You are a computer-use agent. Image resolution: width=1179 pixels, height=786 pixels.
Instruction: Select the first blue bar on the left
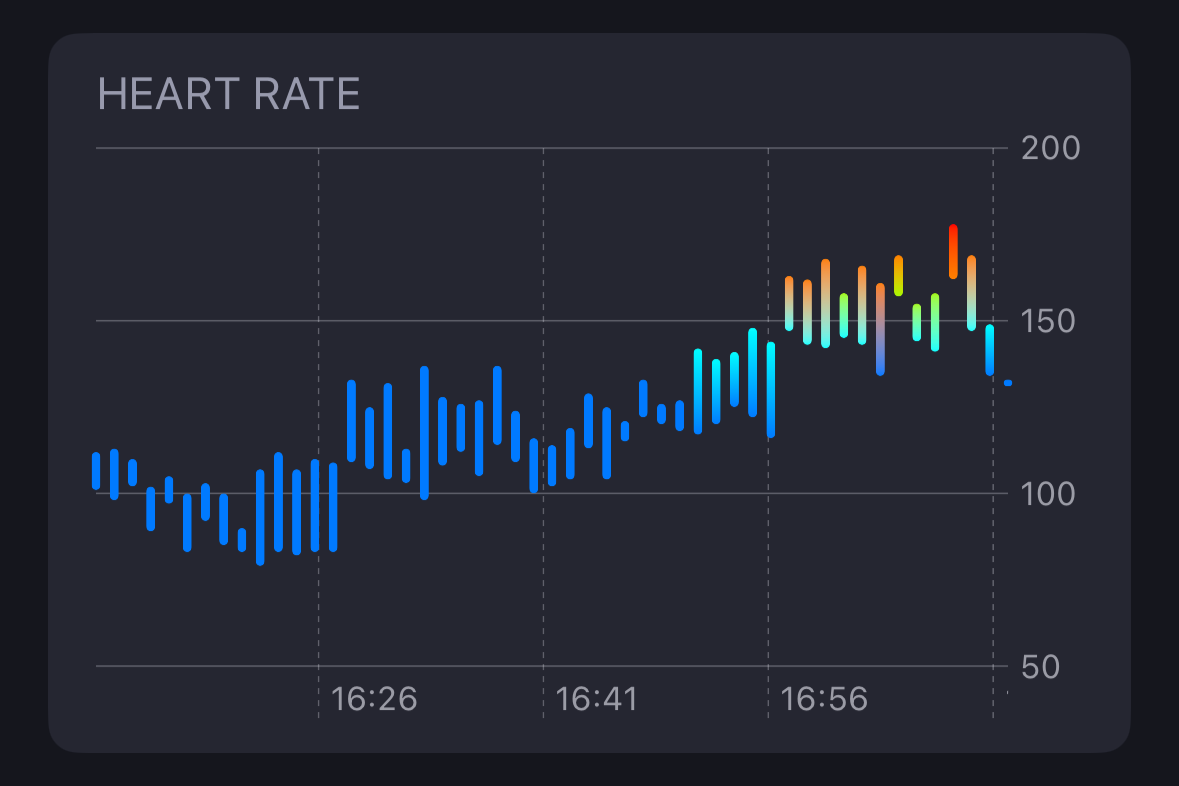97,470
